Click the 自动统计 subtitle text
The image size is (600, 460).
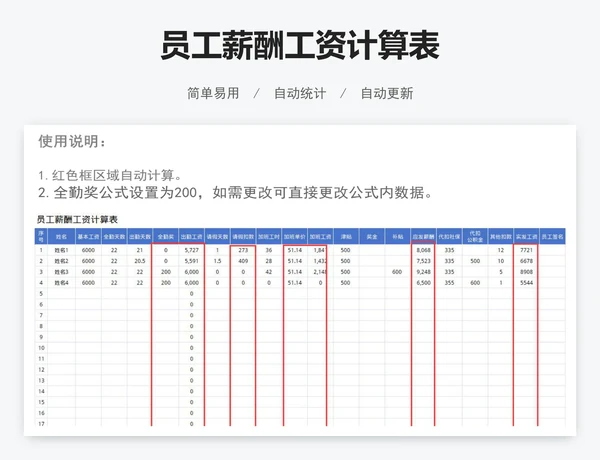point(300,93)
